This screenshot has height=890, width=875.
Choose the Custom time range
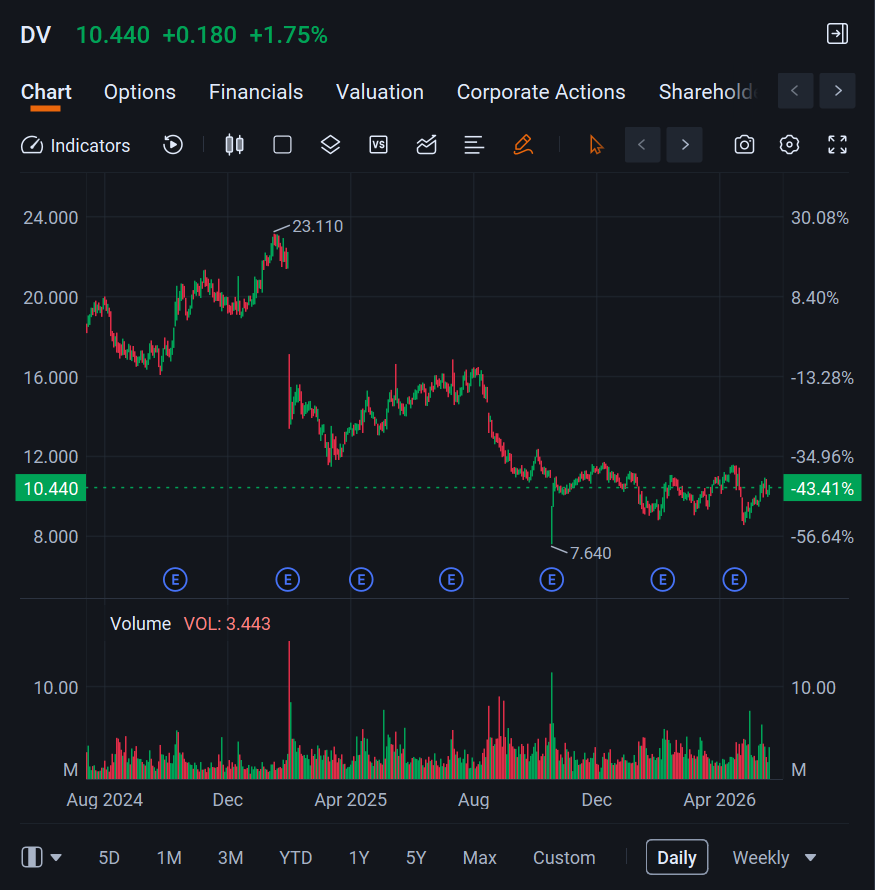pos(564,857)
